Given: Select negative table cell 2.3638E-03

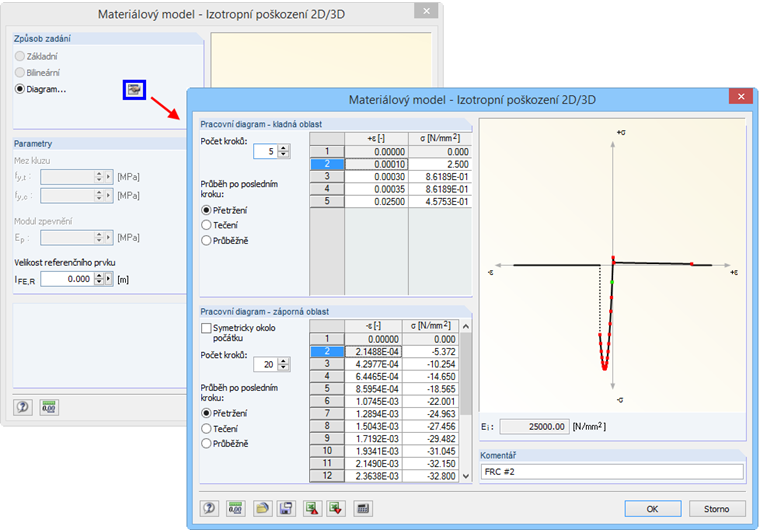Looking at the screenshot, I should pyautogui.click(x=373, y=476).
